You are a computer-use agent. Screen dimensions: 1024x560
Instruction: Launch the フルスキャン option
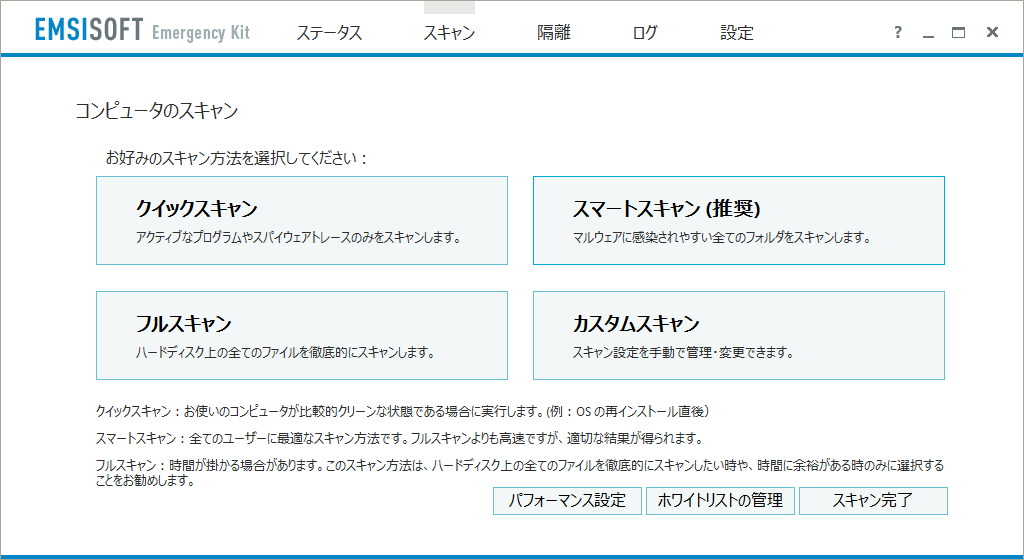tap(302, 335)
